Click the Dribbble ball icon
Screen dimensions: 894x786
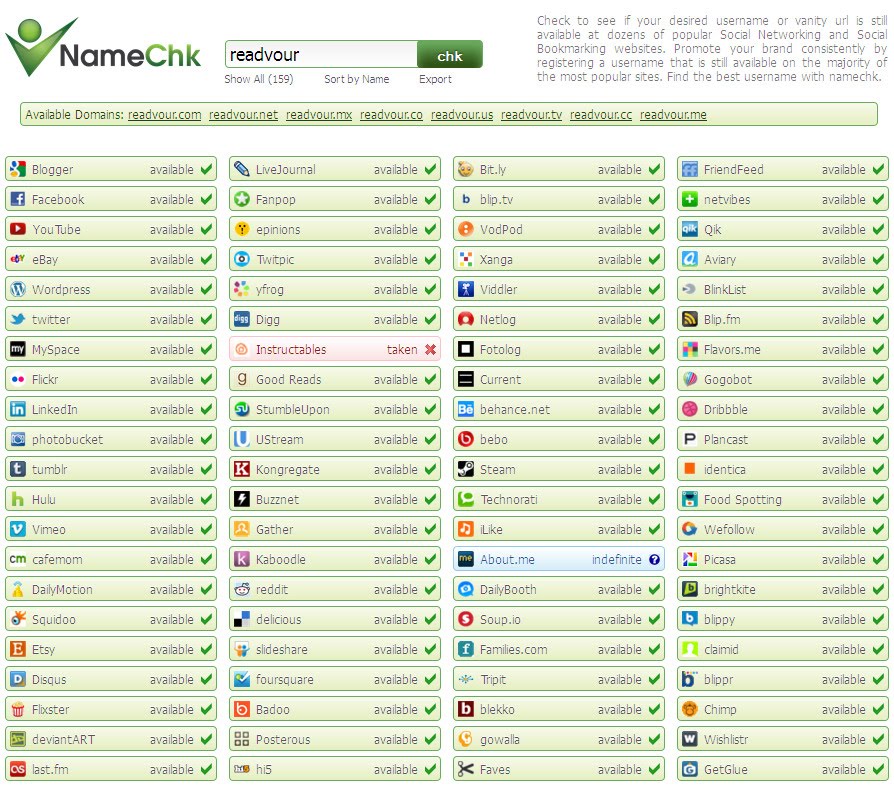click(690, 409)
